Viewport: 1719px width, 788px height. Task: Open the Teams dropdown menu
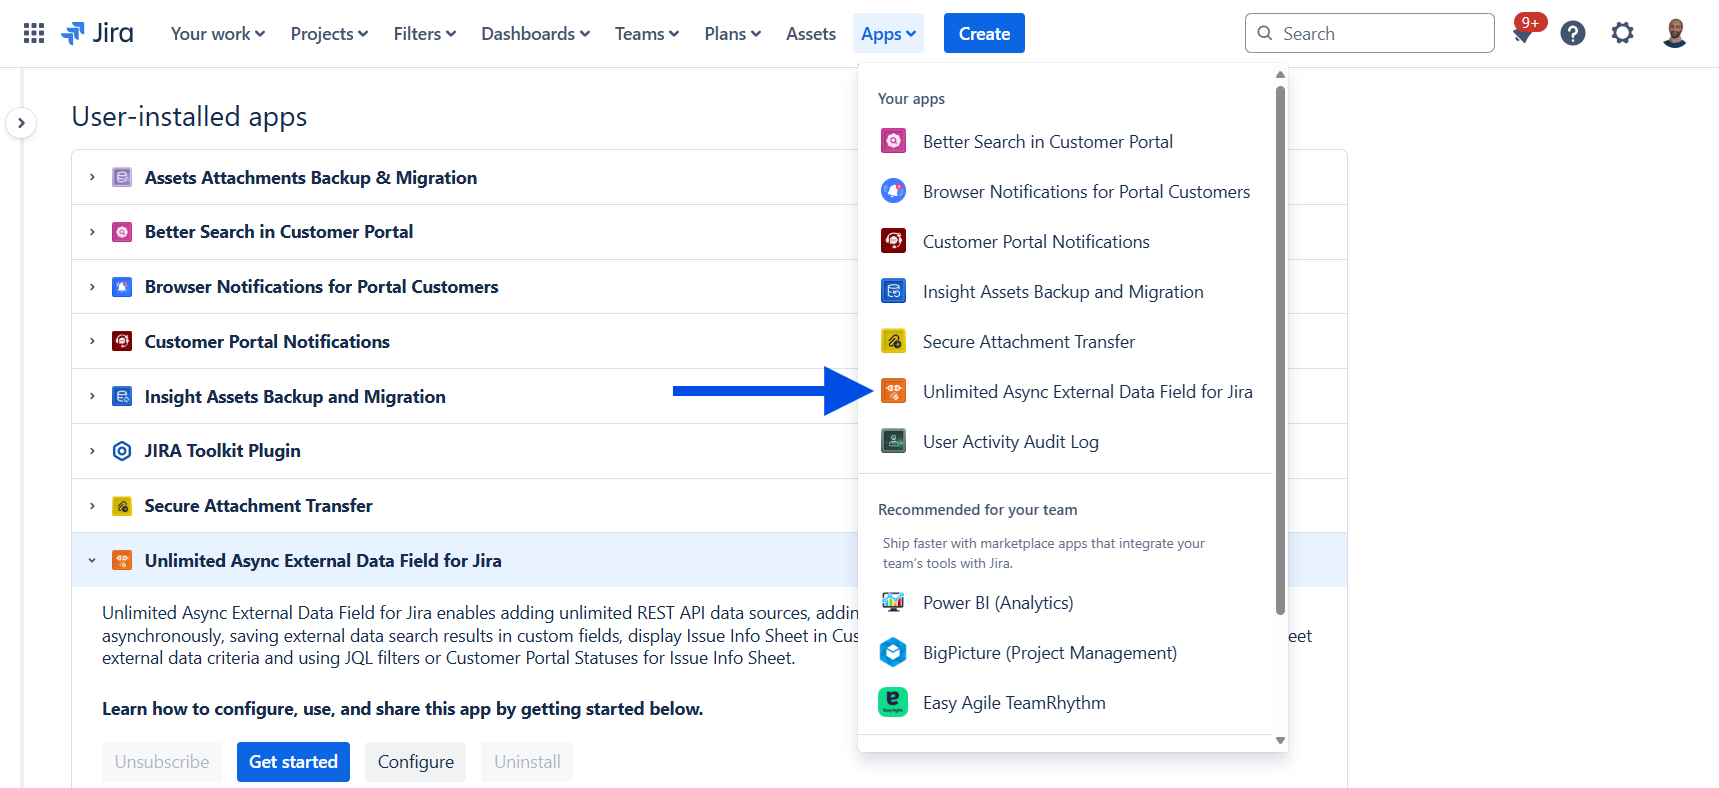pyautogui.click(x=647, y=33)
